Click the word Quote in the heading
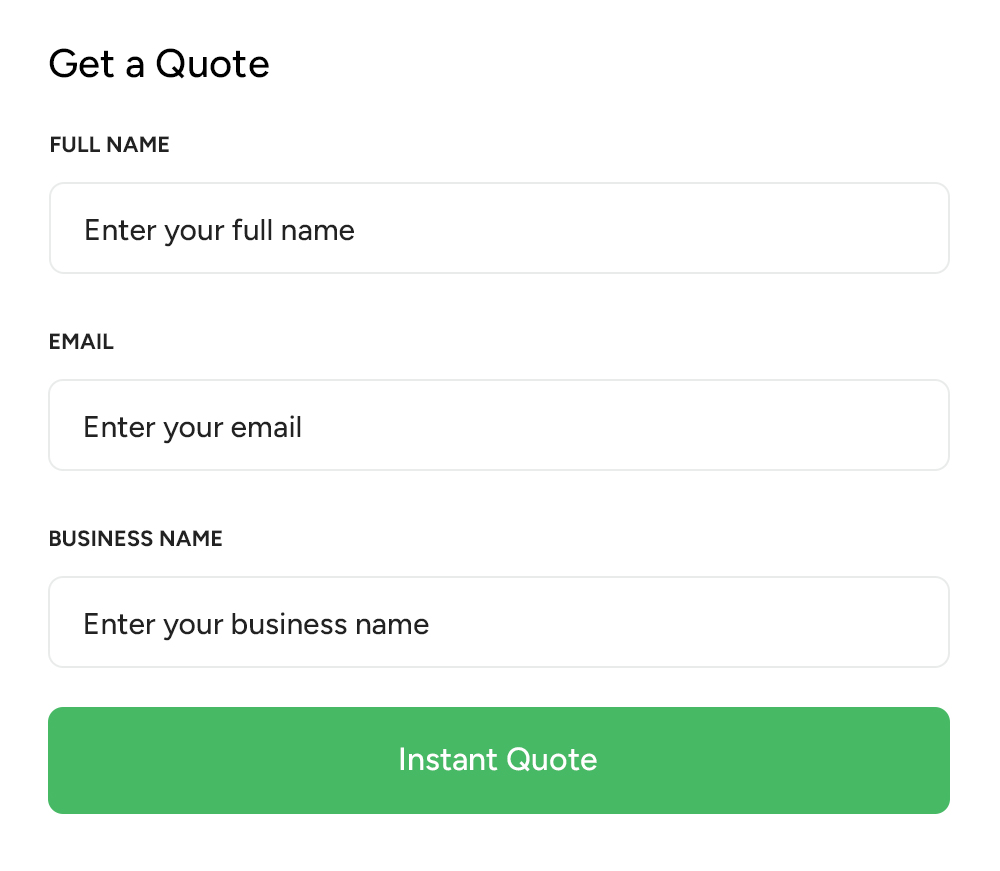This screenshot has width=1000, height=871. [x=212, y=64]
